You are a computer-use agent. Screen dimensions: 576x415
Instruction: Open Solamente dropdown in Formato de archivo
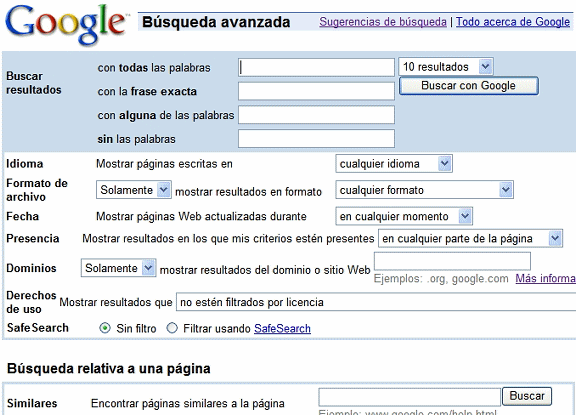click(x=134, y=190)
